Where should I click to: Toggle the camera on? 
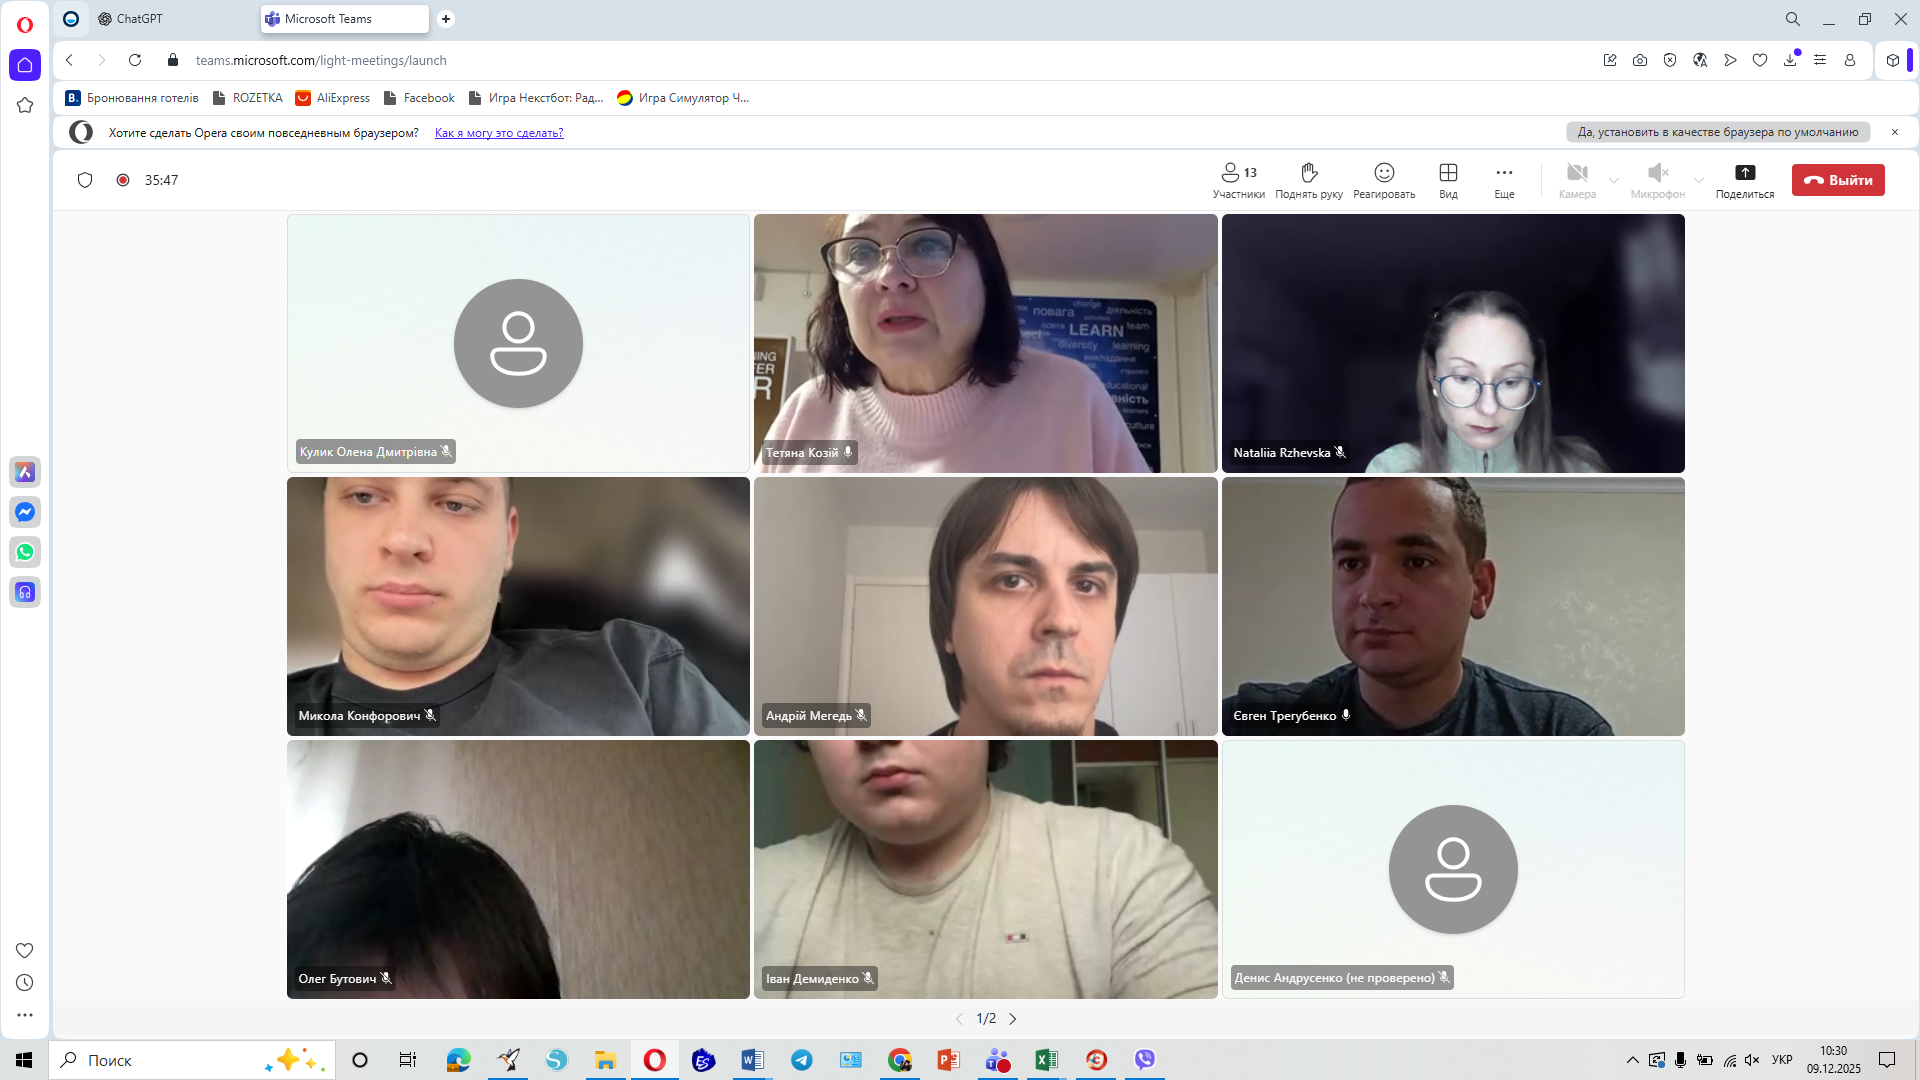(1577, 180)
